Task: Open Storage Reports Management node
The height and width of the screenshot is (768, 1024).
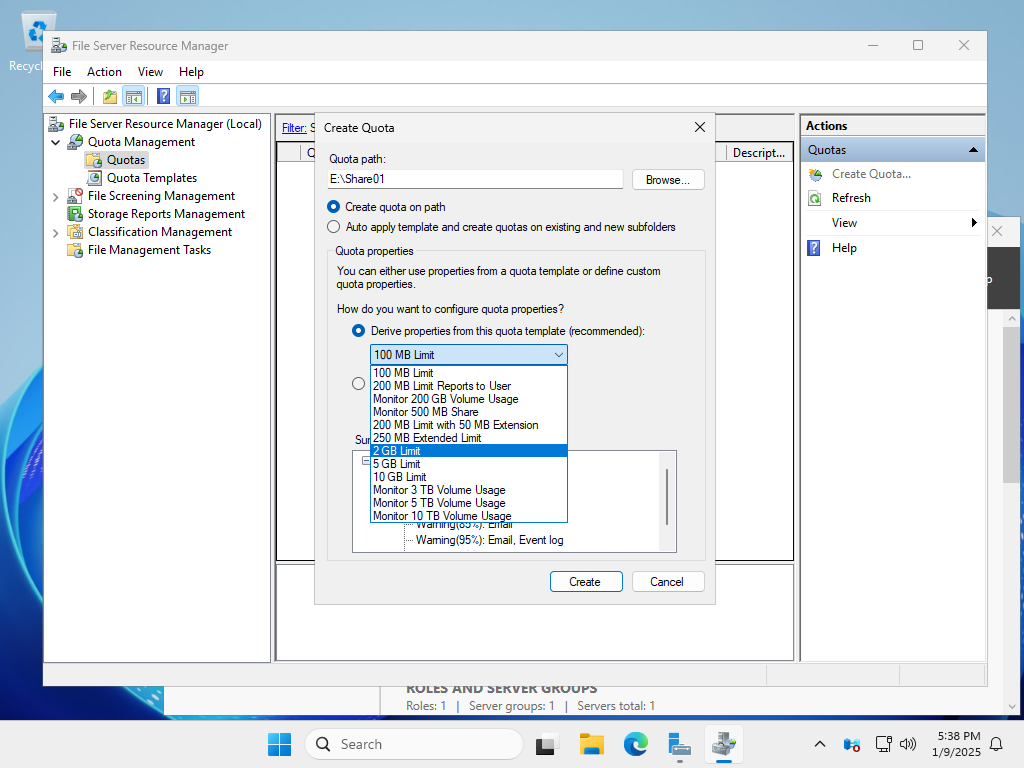Action: point(166,214)
